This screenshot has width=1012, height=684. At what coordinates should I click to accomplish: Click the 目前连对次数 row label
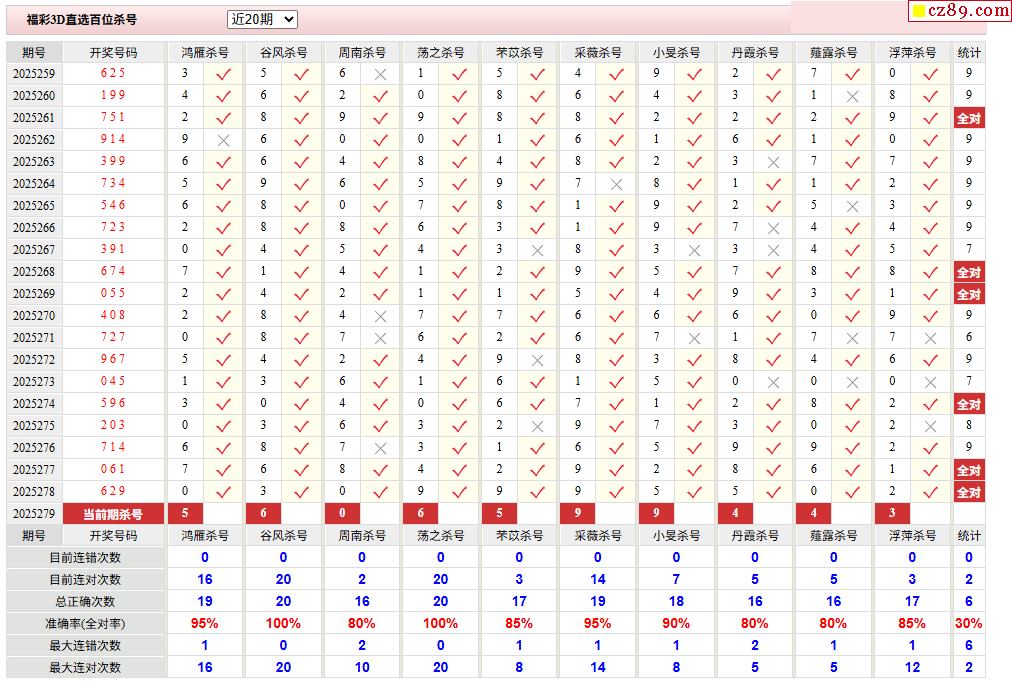[x=85, y=580]
